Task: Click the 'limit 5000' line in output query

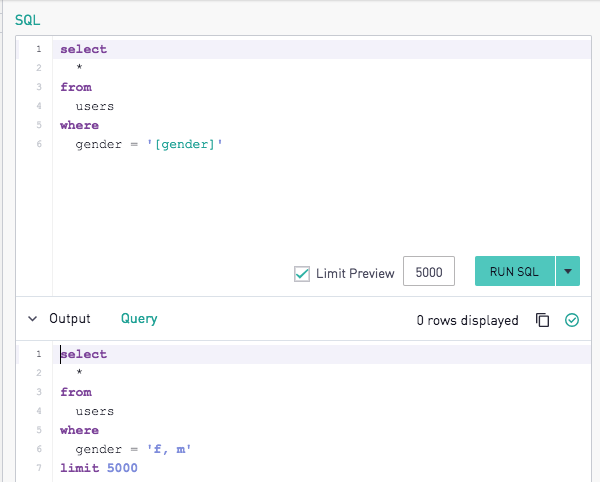Action: coord(98,469)
